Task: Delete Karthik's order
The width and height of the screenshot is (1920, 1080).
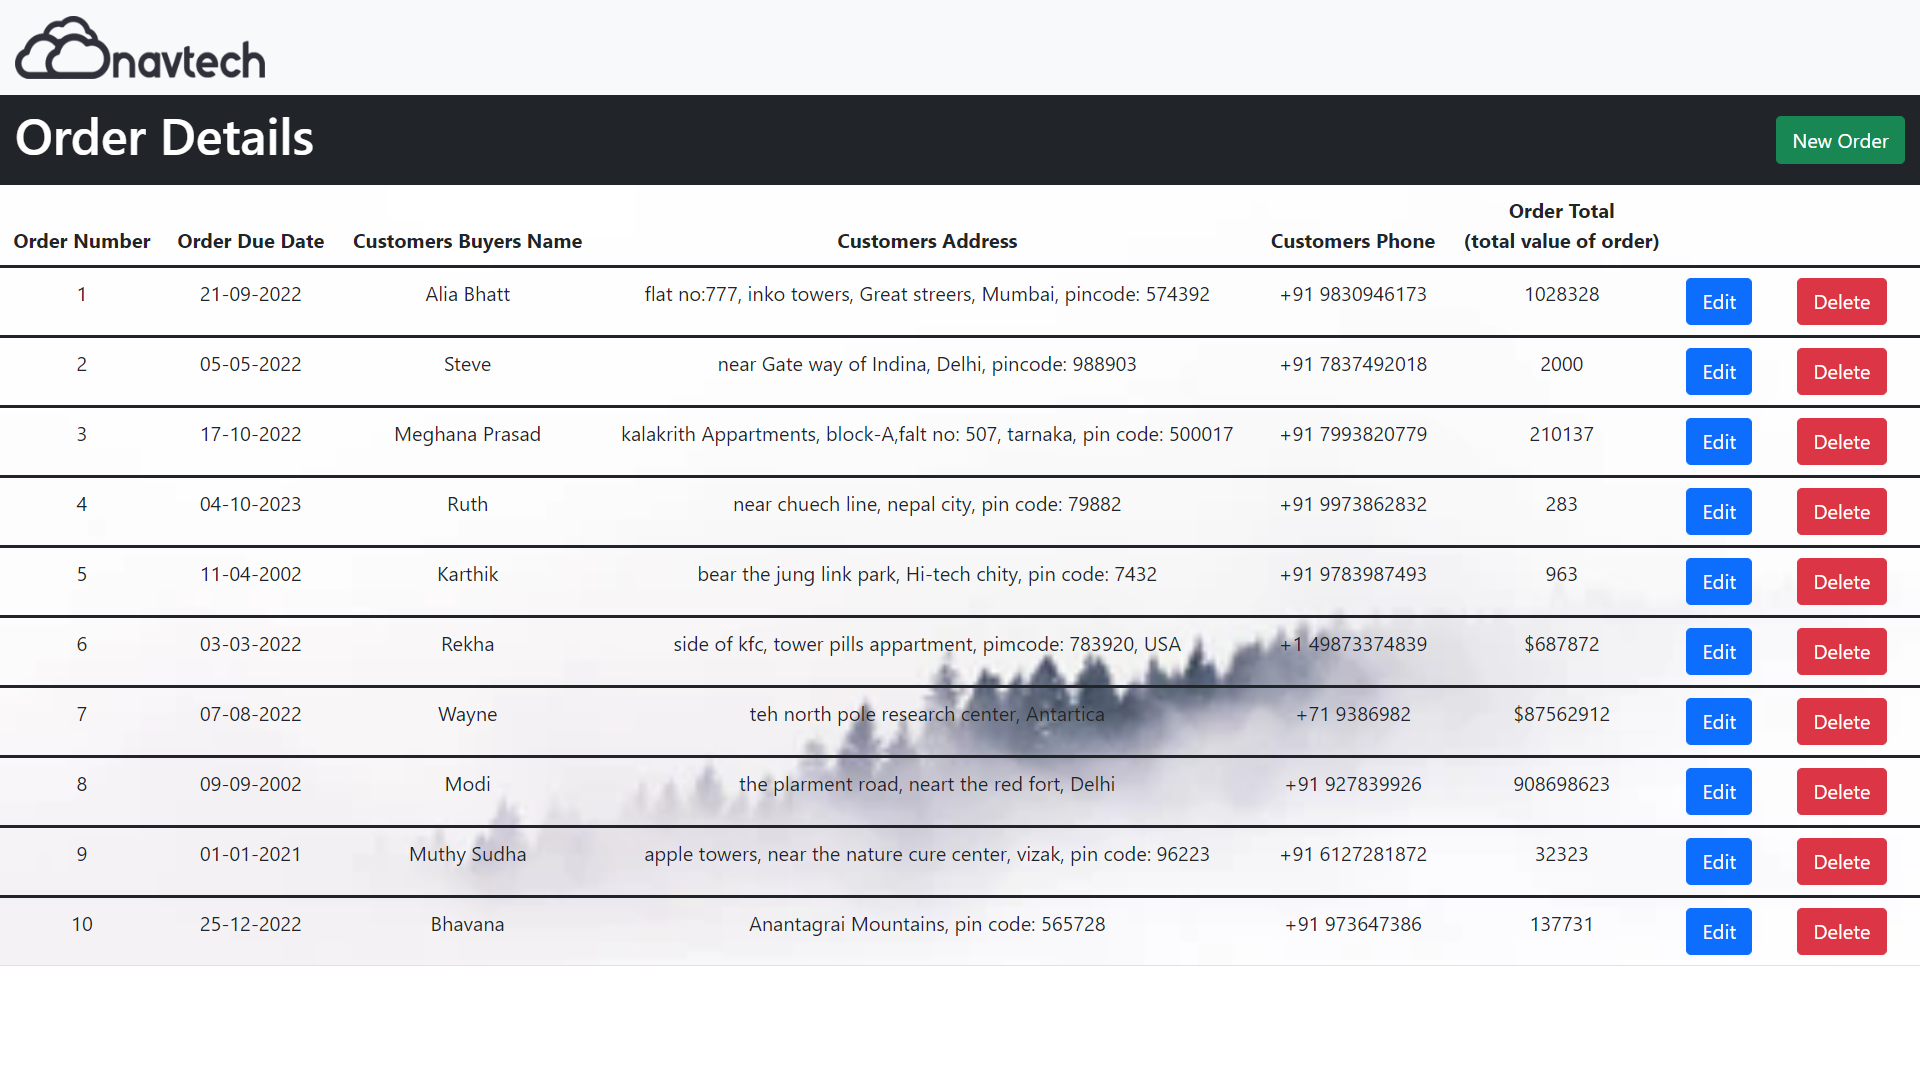Action: tap(1840, 582)
